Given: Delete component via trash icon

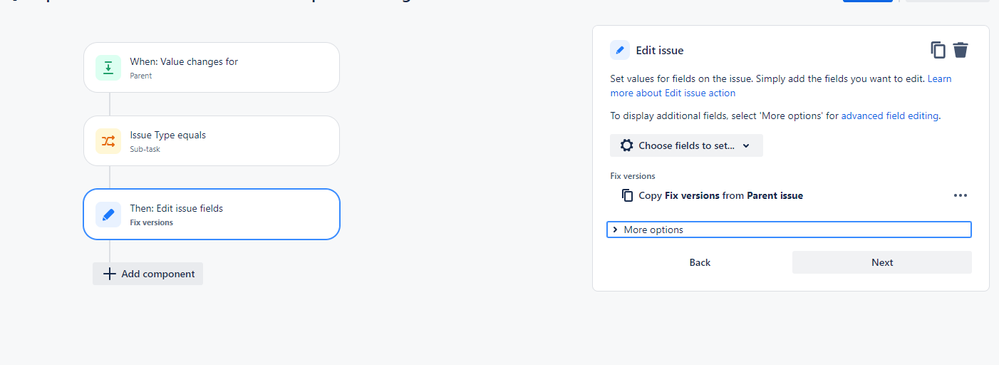Looking at the screenshot, I should click(x=961, y=50).
